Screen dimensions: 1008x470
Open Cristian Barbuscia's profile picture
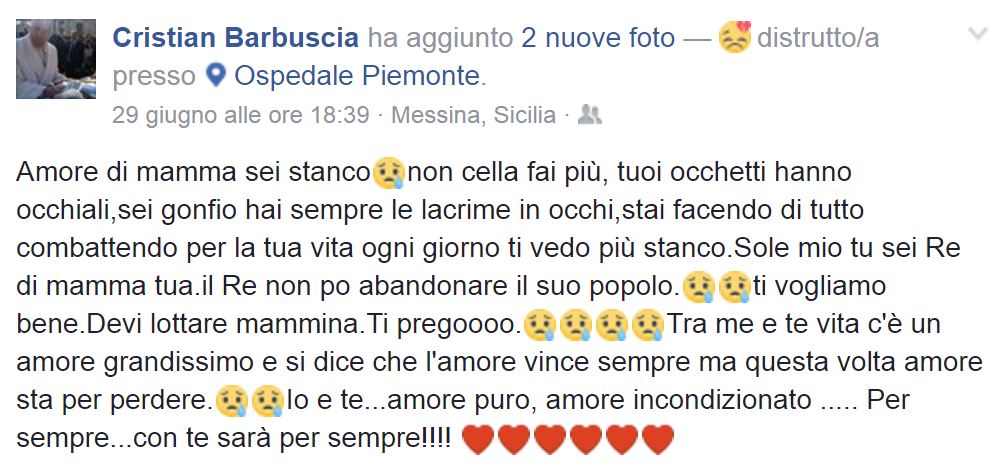point(56,59)
